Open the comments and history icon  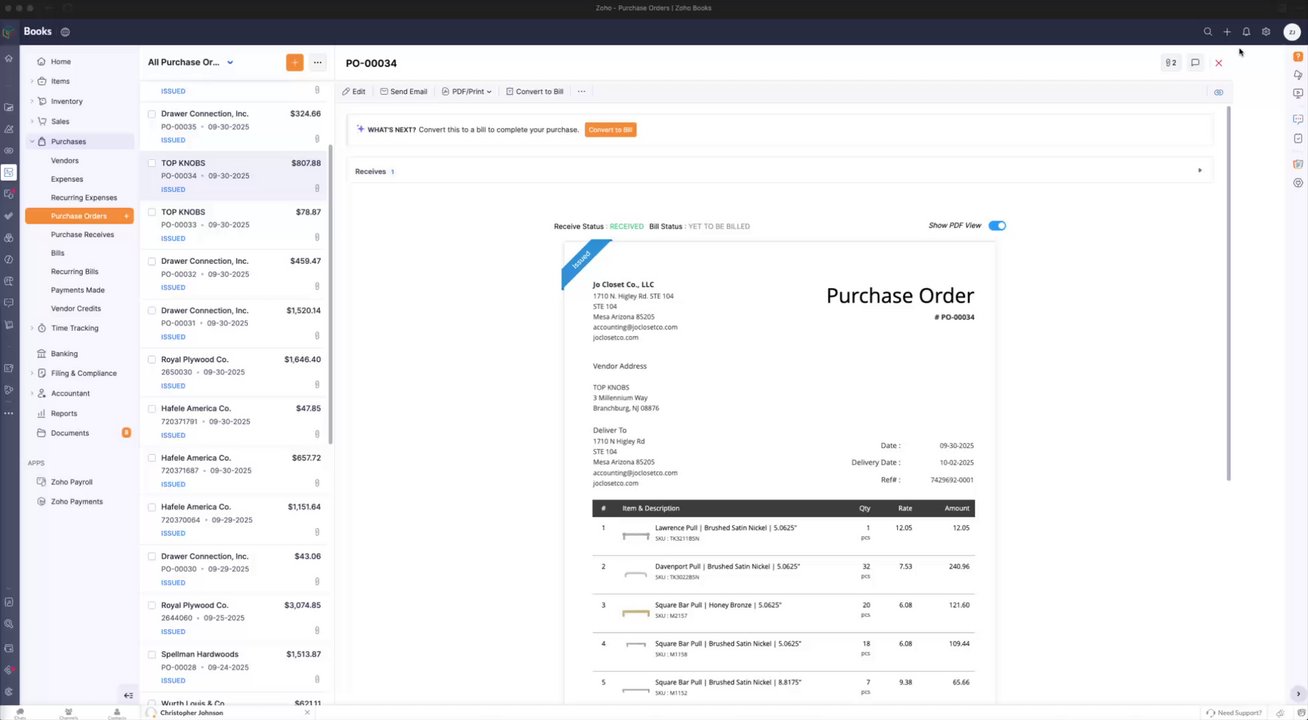click(1195, 63)
